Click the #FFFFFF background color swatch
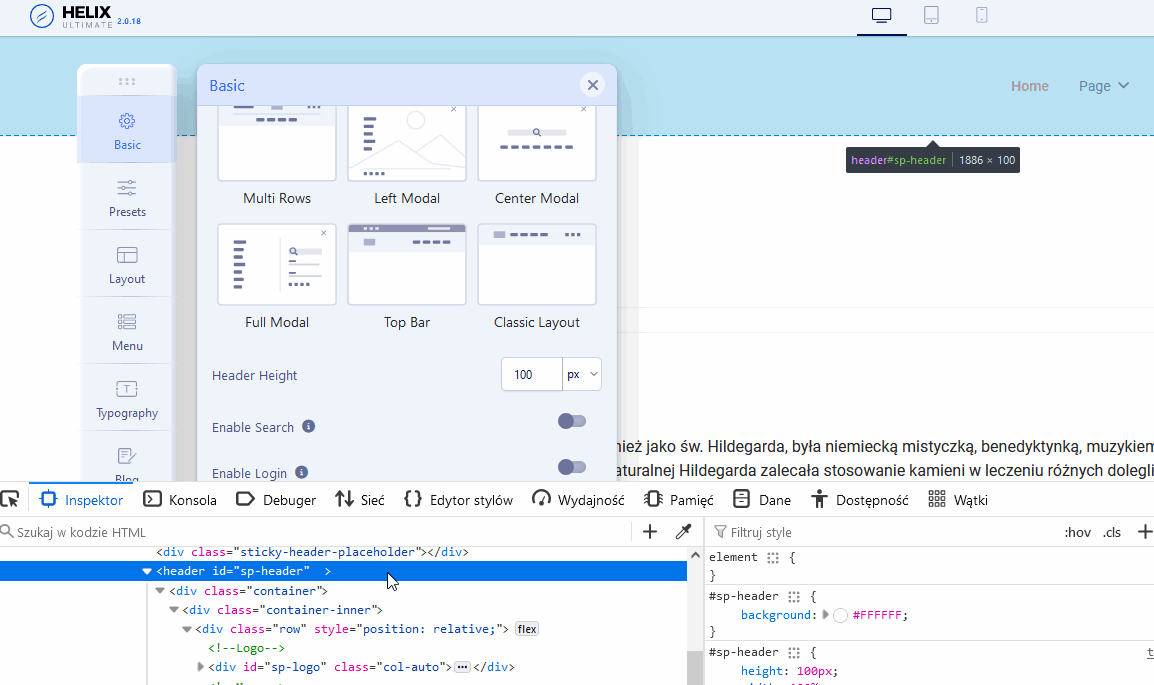Image resolution: width=1154 pixels, height=685 pixels. pyautogui.click(x=840, y=615)
